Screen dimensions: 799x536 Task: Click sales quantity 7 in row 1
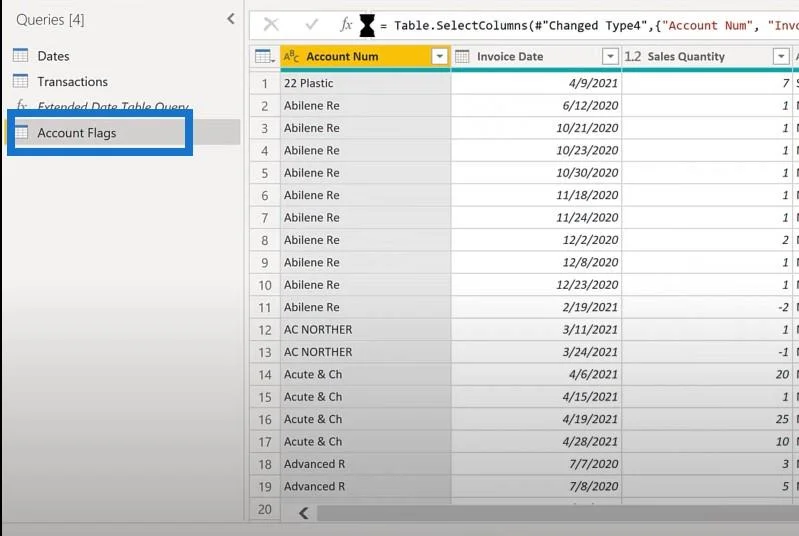(x=707, y=84)
